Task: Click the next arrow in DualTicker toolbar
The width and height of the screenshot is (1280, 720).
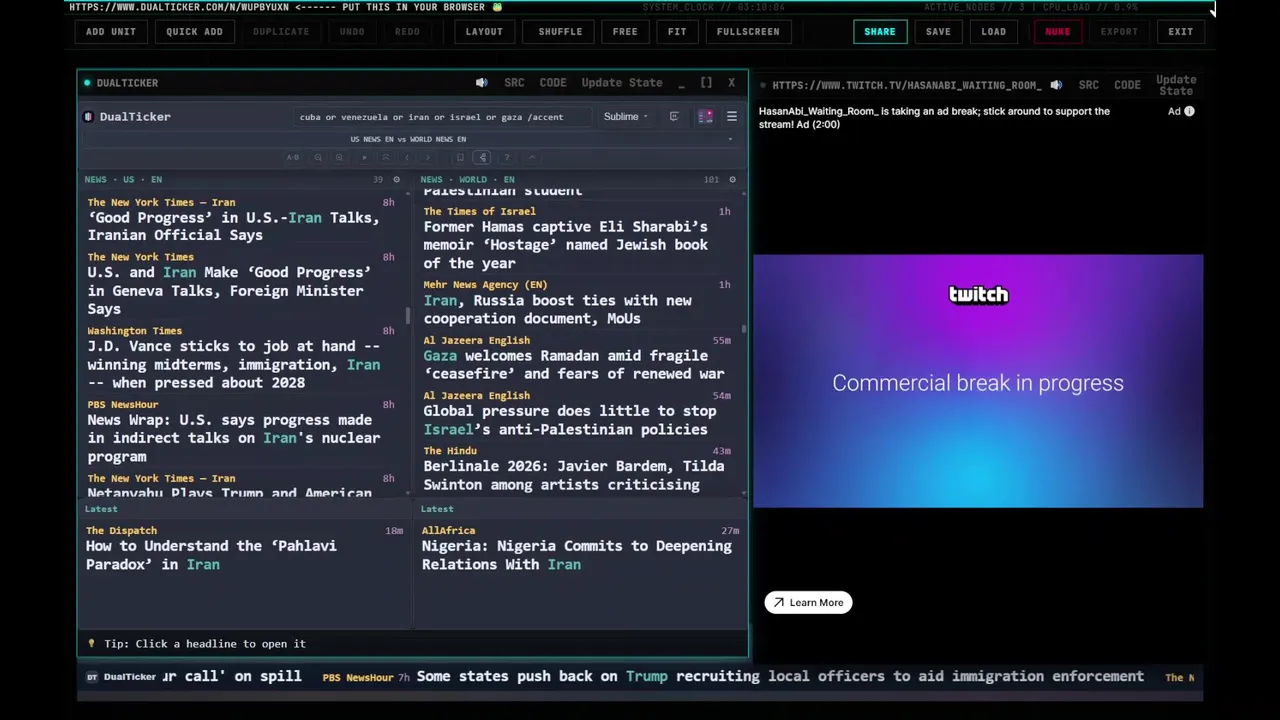Action: (428, 157)
